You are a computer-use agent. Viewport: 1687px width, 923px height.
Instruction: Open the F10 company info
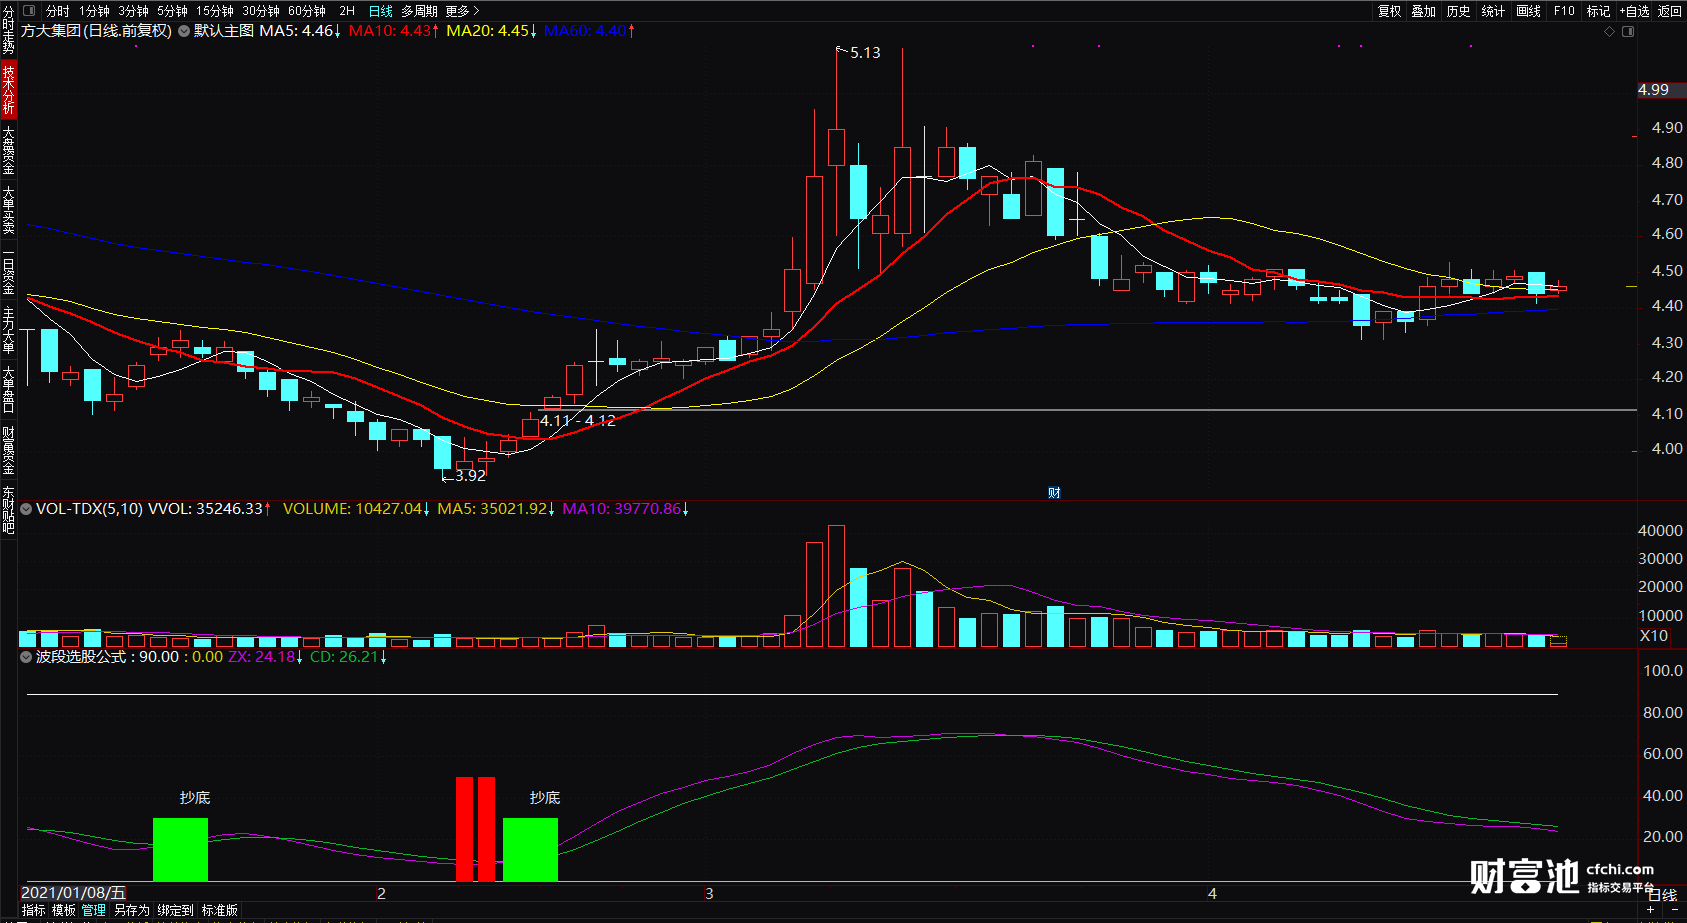point(1564,11)
